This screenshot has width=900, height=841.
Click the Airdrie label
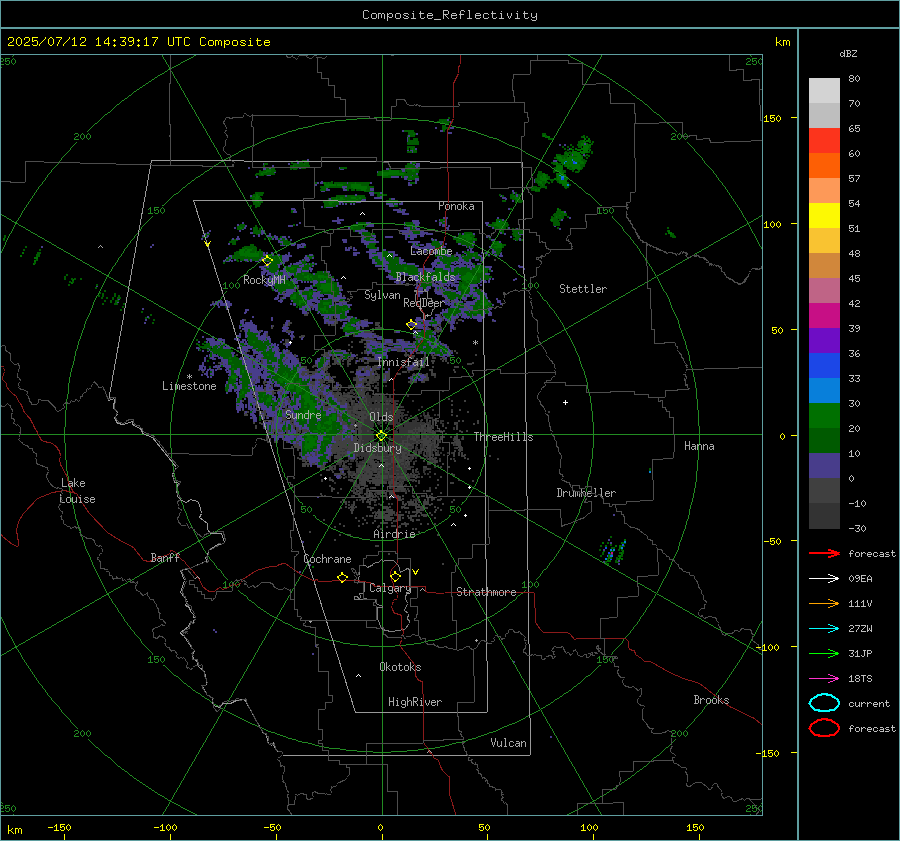point(394,534)
